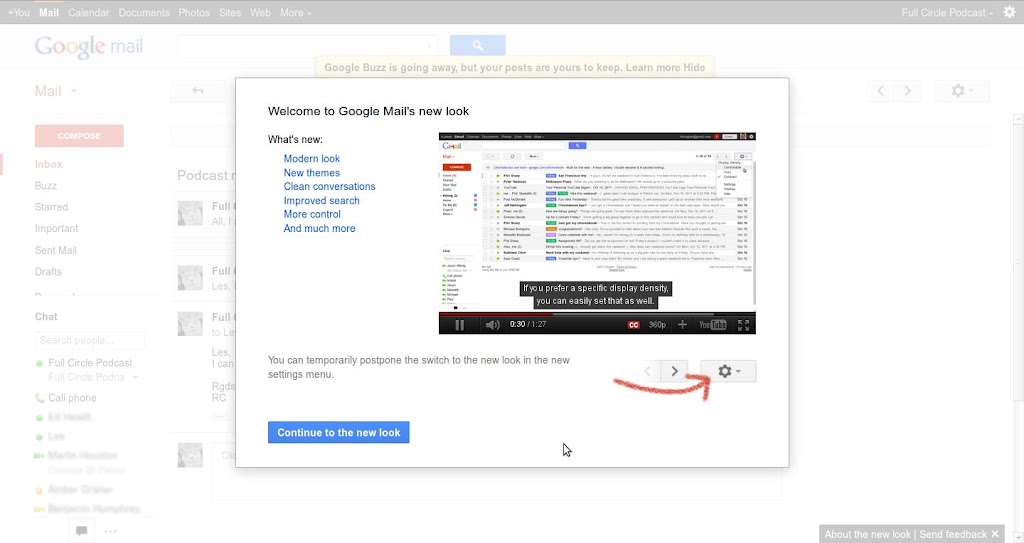The width and height of the screenshot is (1024, 543).
Task: Pause the welcome video
Action: point(459,325)
